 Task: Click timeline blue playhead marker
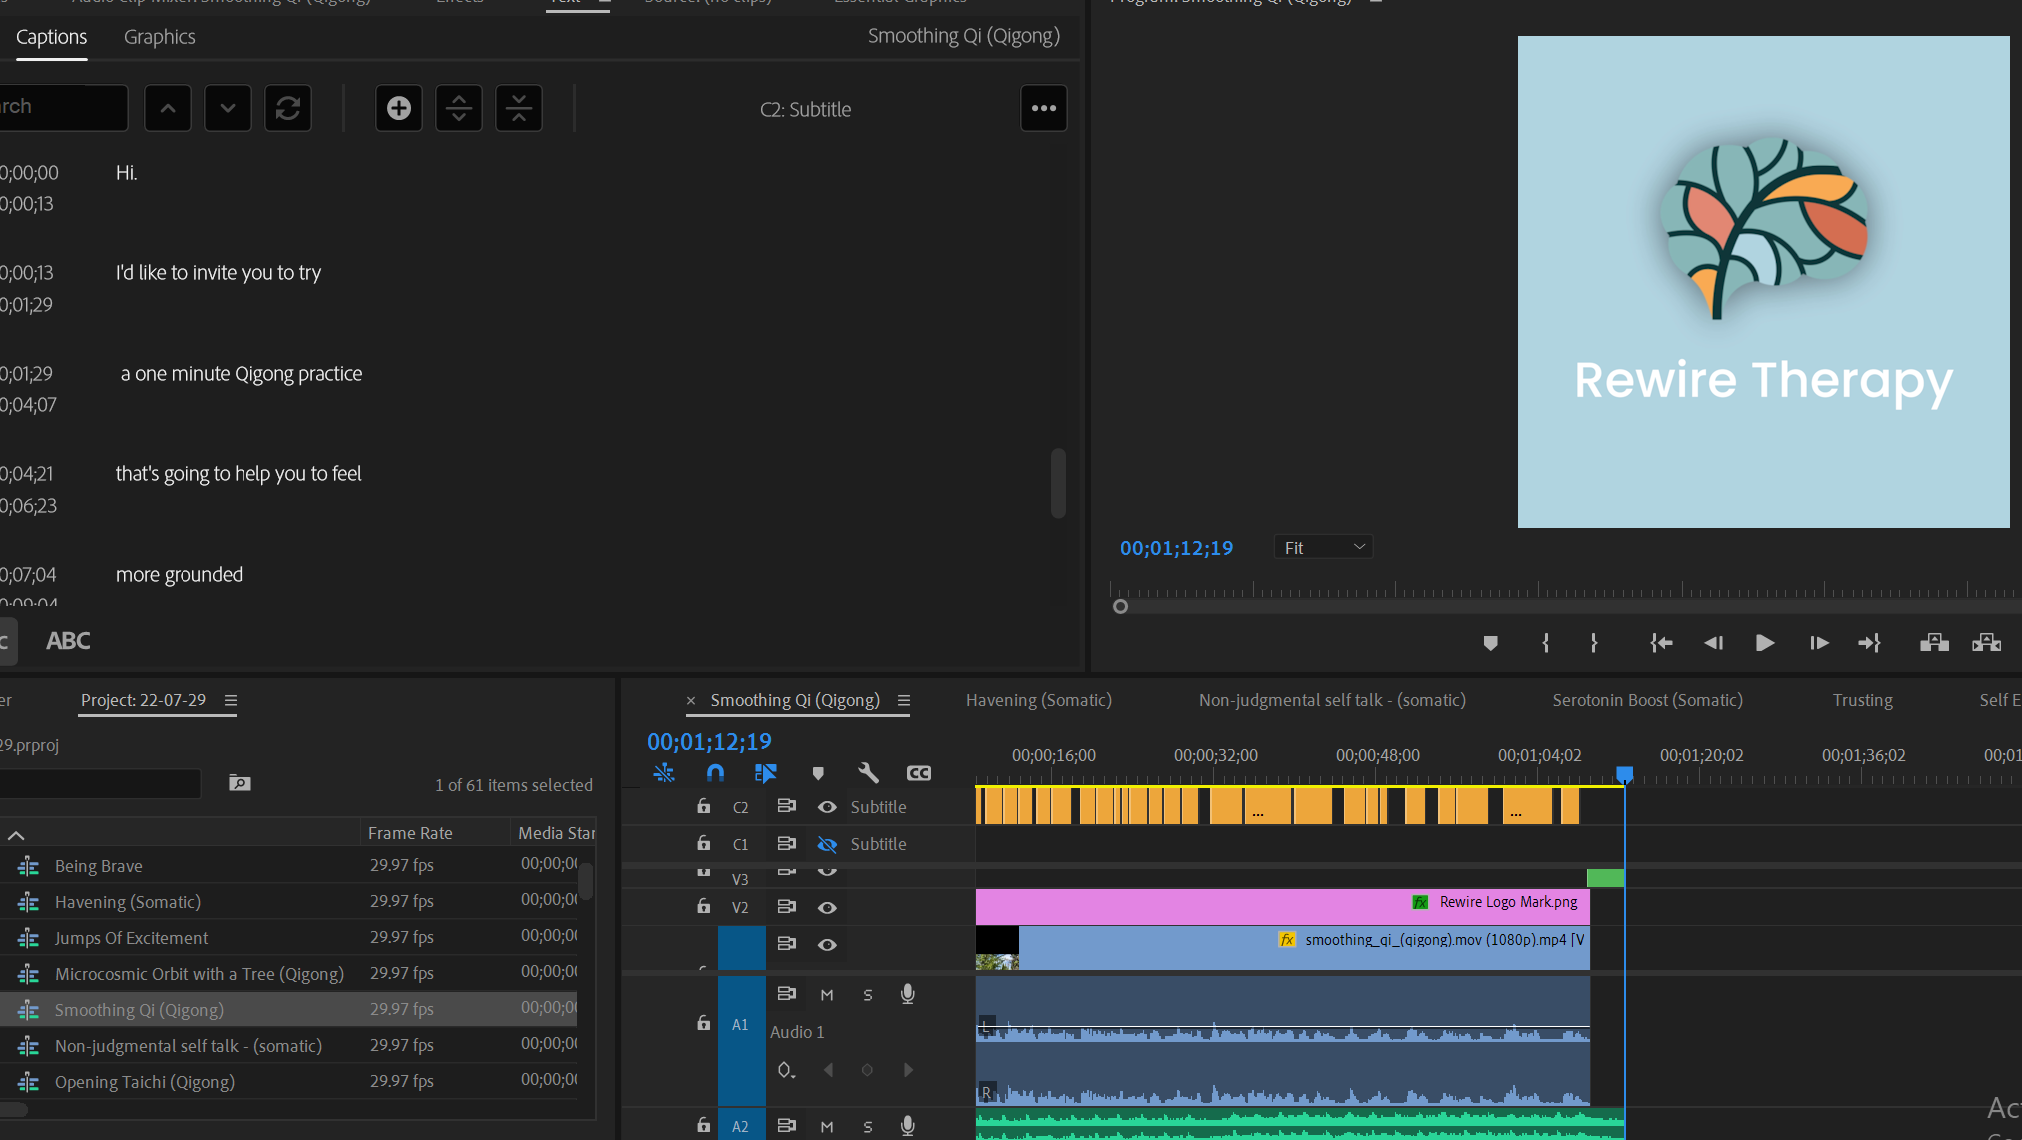[1625, 775]
